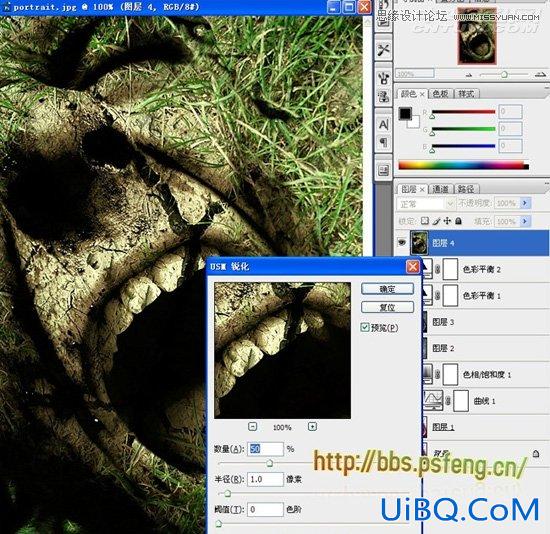The image size is (550, 534).
Task: Click the 不透明度 value field
Action: click(507, 203)
